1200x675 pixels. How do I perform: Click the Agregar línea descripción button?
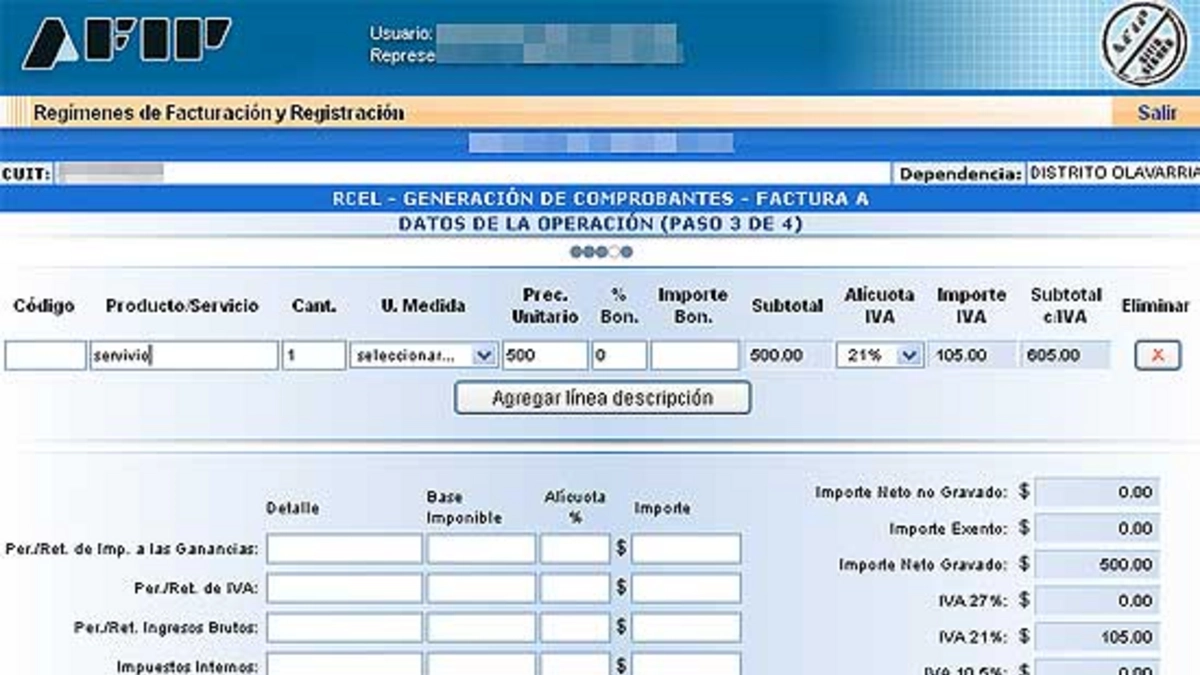pyautogui.click(x=602, y=398)
